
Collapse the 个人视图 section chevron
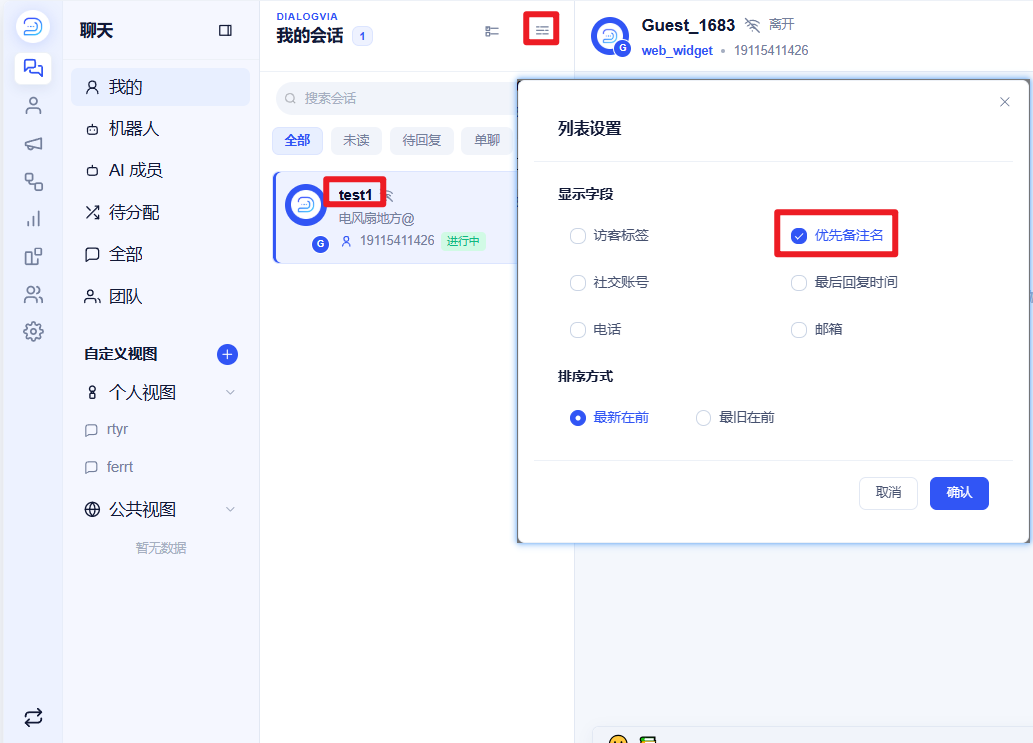[x=230, y=393]
